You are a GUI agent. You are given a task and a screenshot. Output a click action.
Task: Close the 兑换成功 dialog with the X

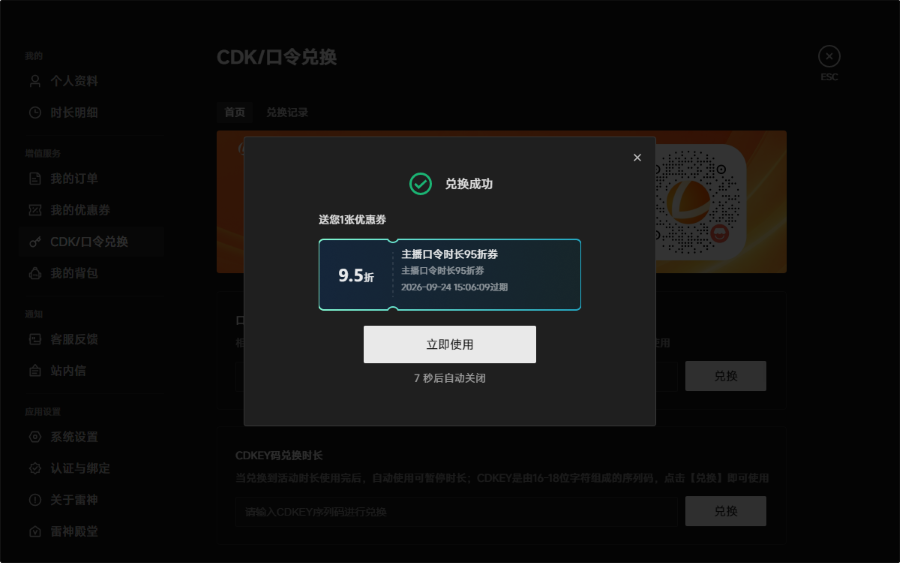tap(637, 158)
